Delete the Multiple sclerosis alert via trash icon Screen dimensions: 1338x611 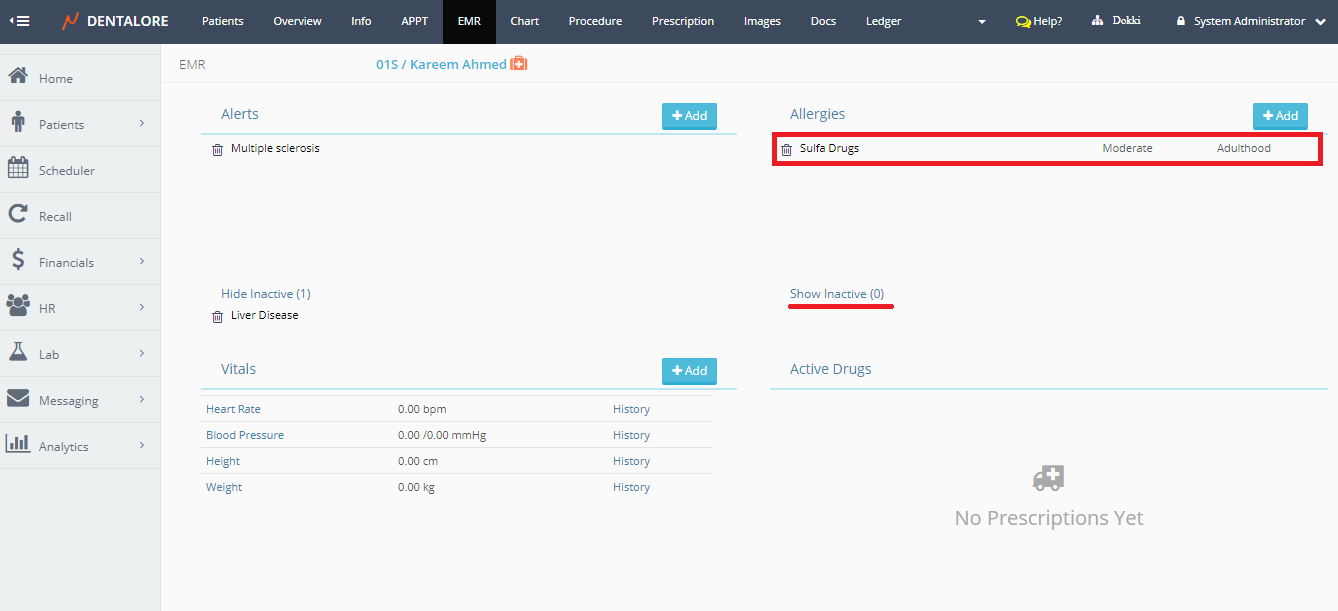(x=217, y=150)
